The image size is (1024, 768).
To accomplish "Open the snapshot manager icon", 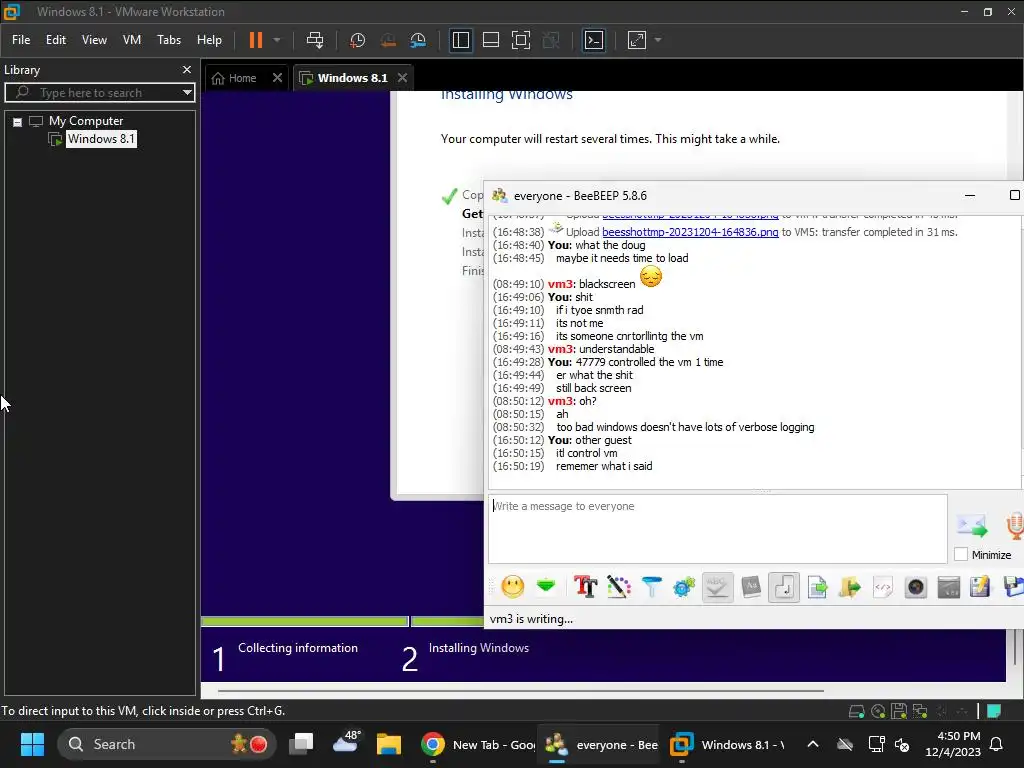I will tap(418, 40).
